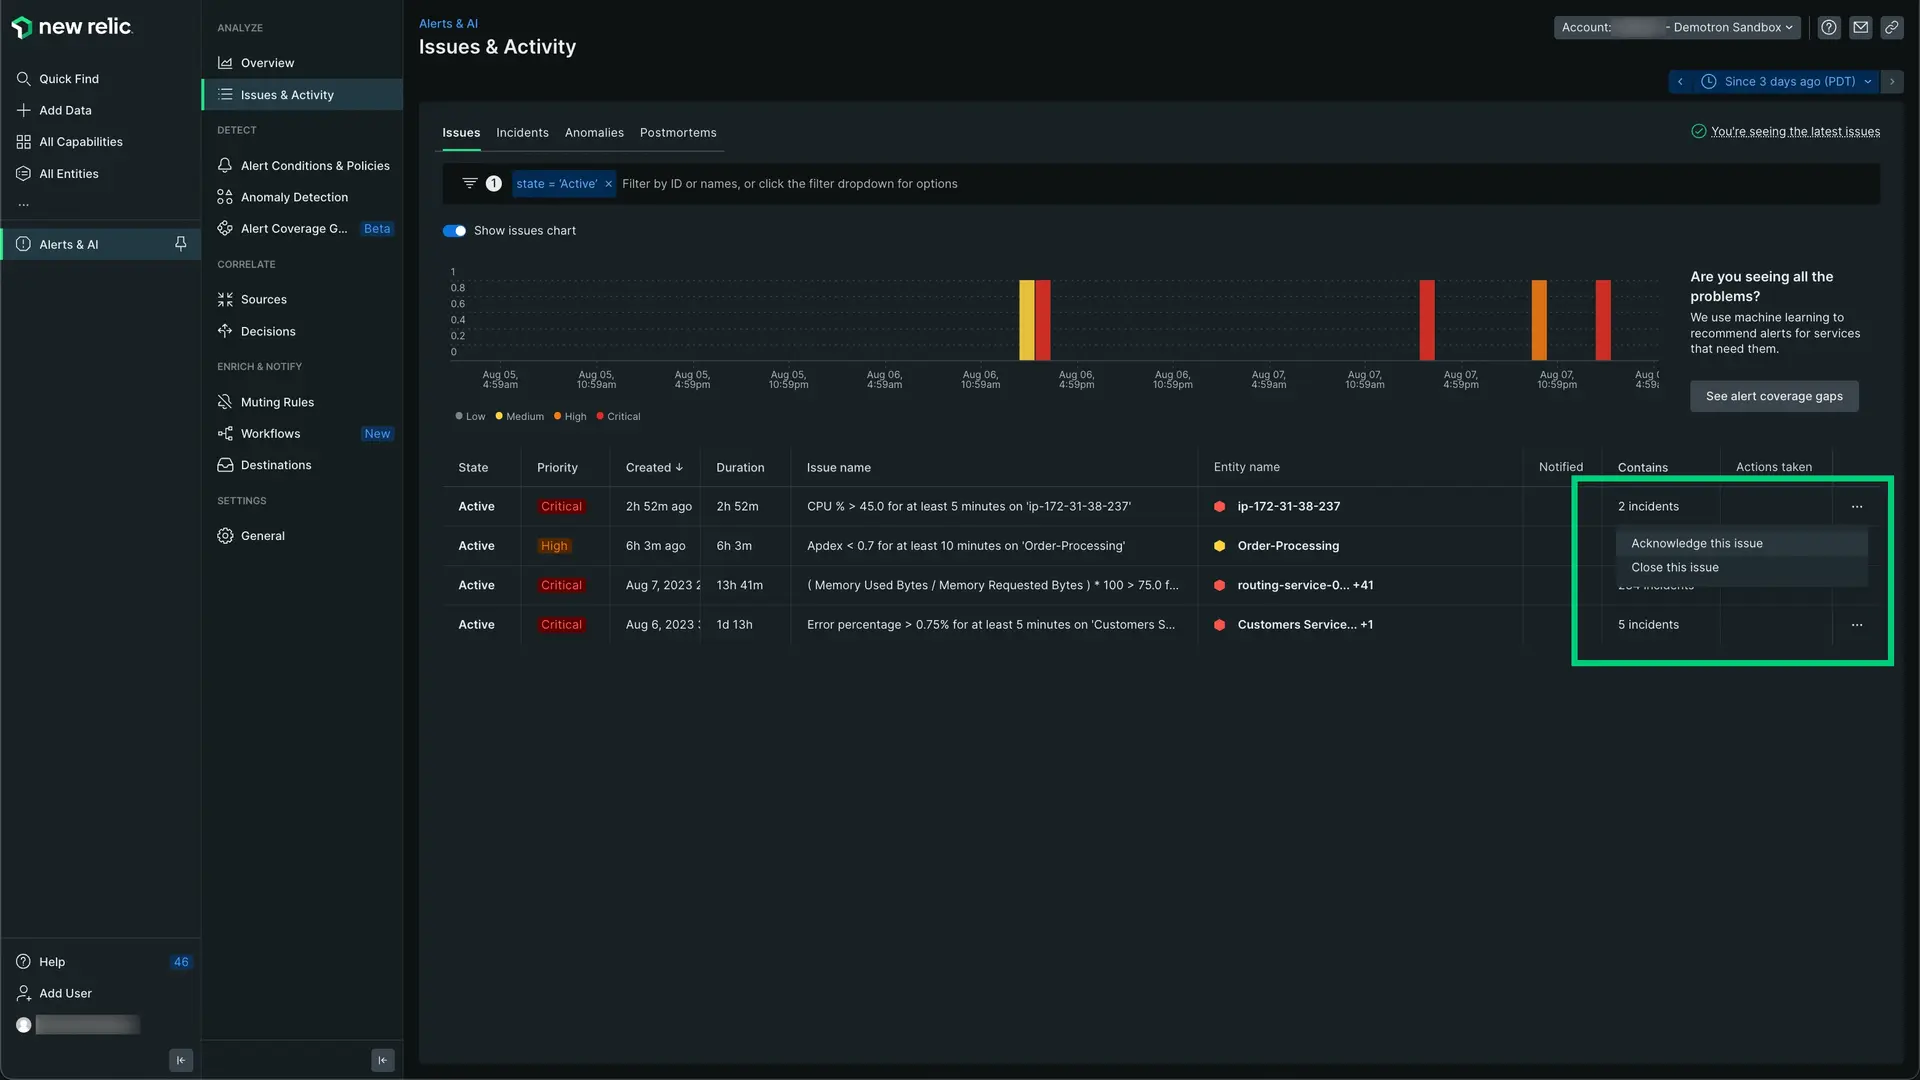The width and height of the screenshot is (1920, 1080).
Task: Switch to the Issues tab
Action: coord(461,133)
